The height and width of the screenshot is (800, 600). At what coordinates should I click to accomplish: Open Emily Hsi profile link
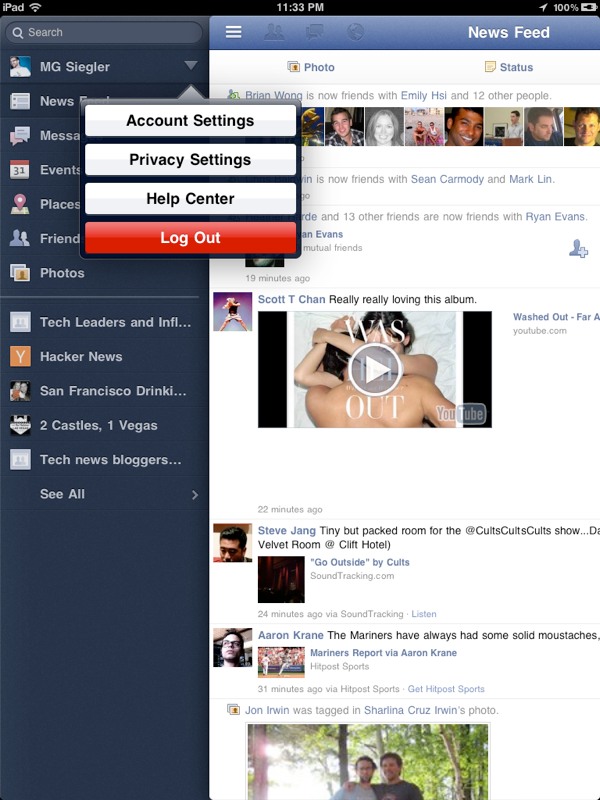click(x=423, y=95)
